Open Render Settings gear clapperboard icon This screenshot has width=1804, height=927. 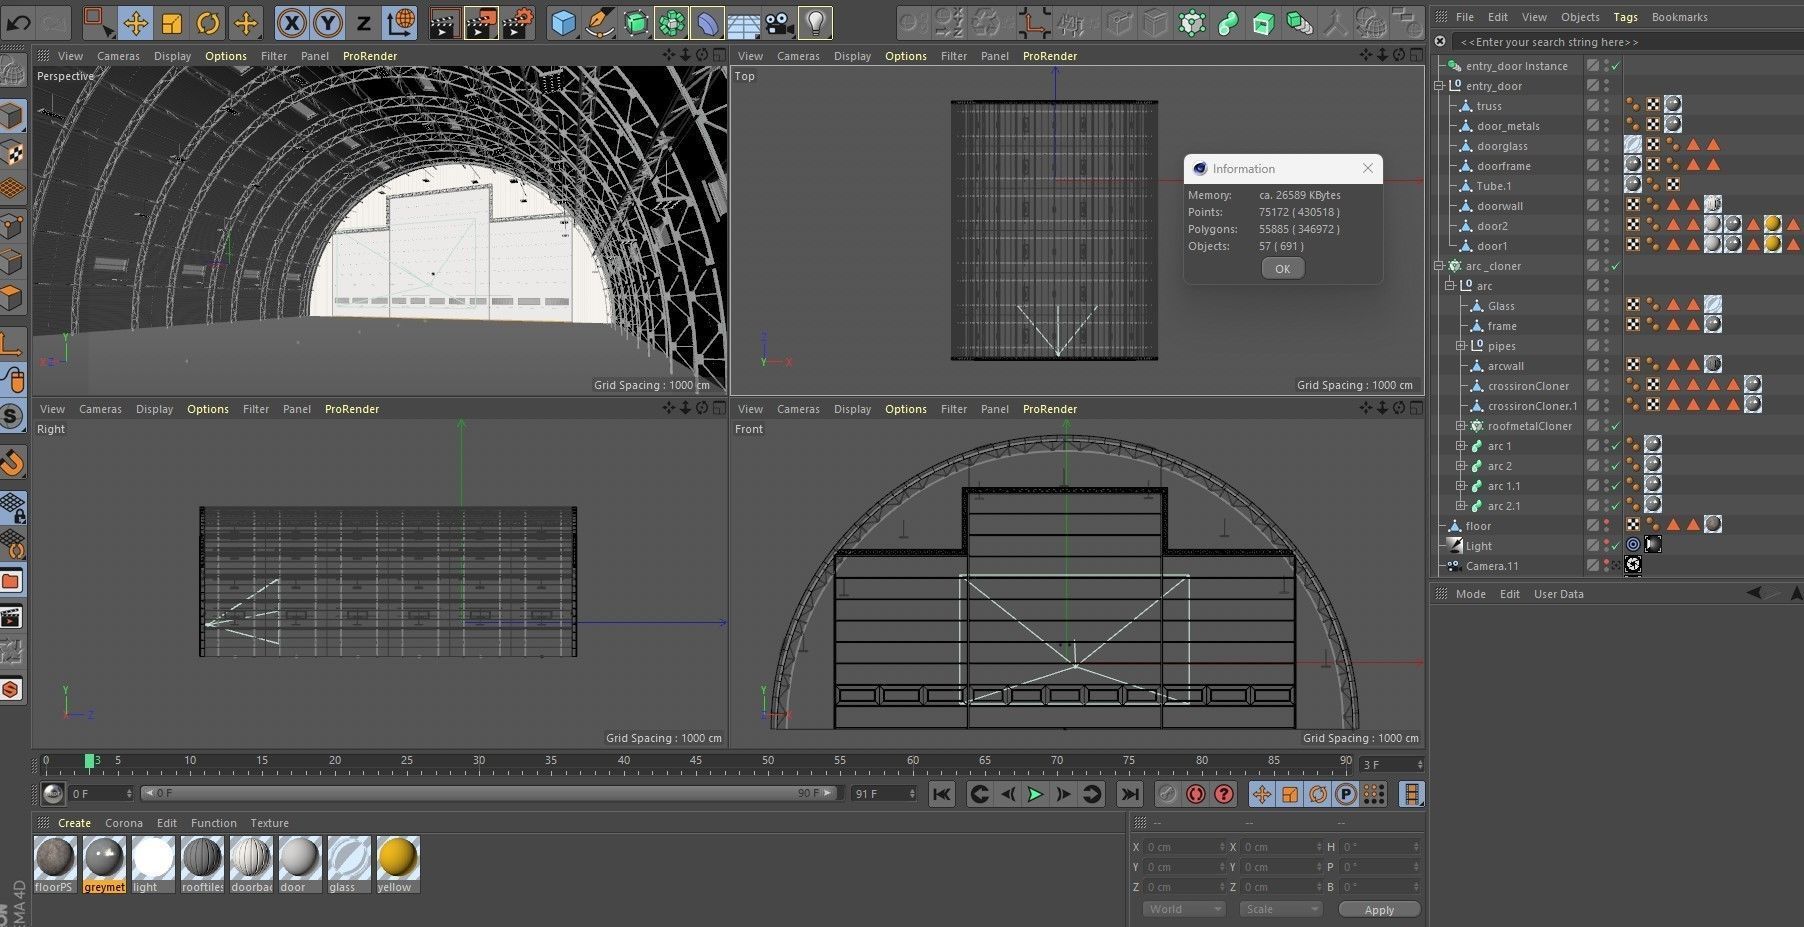pos(518,22)
